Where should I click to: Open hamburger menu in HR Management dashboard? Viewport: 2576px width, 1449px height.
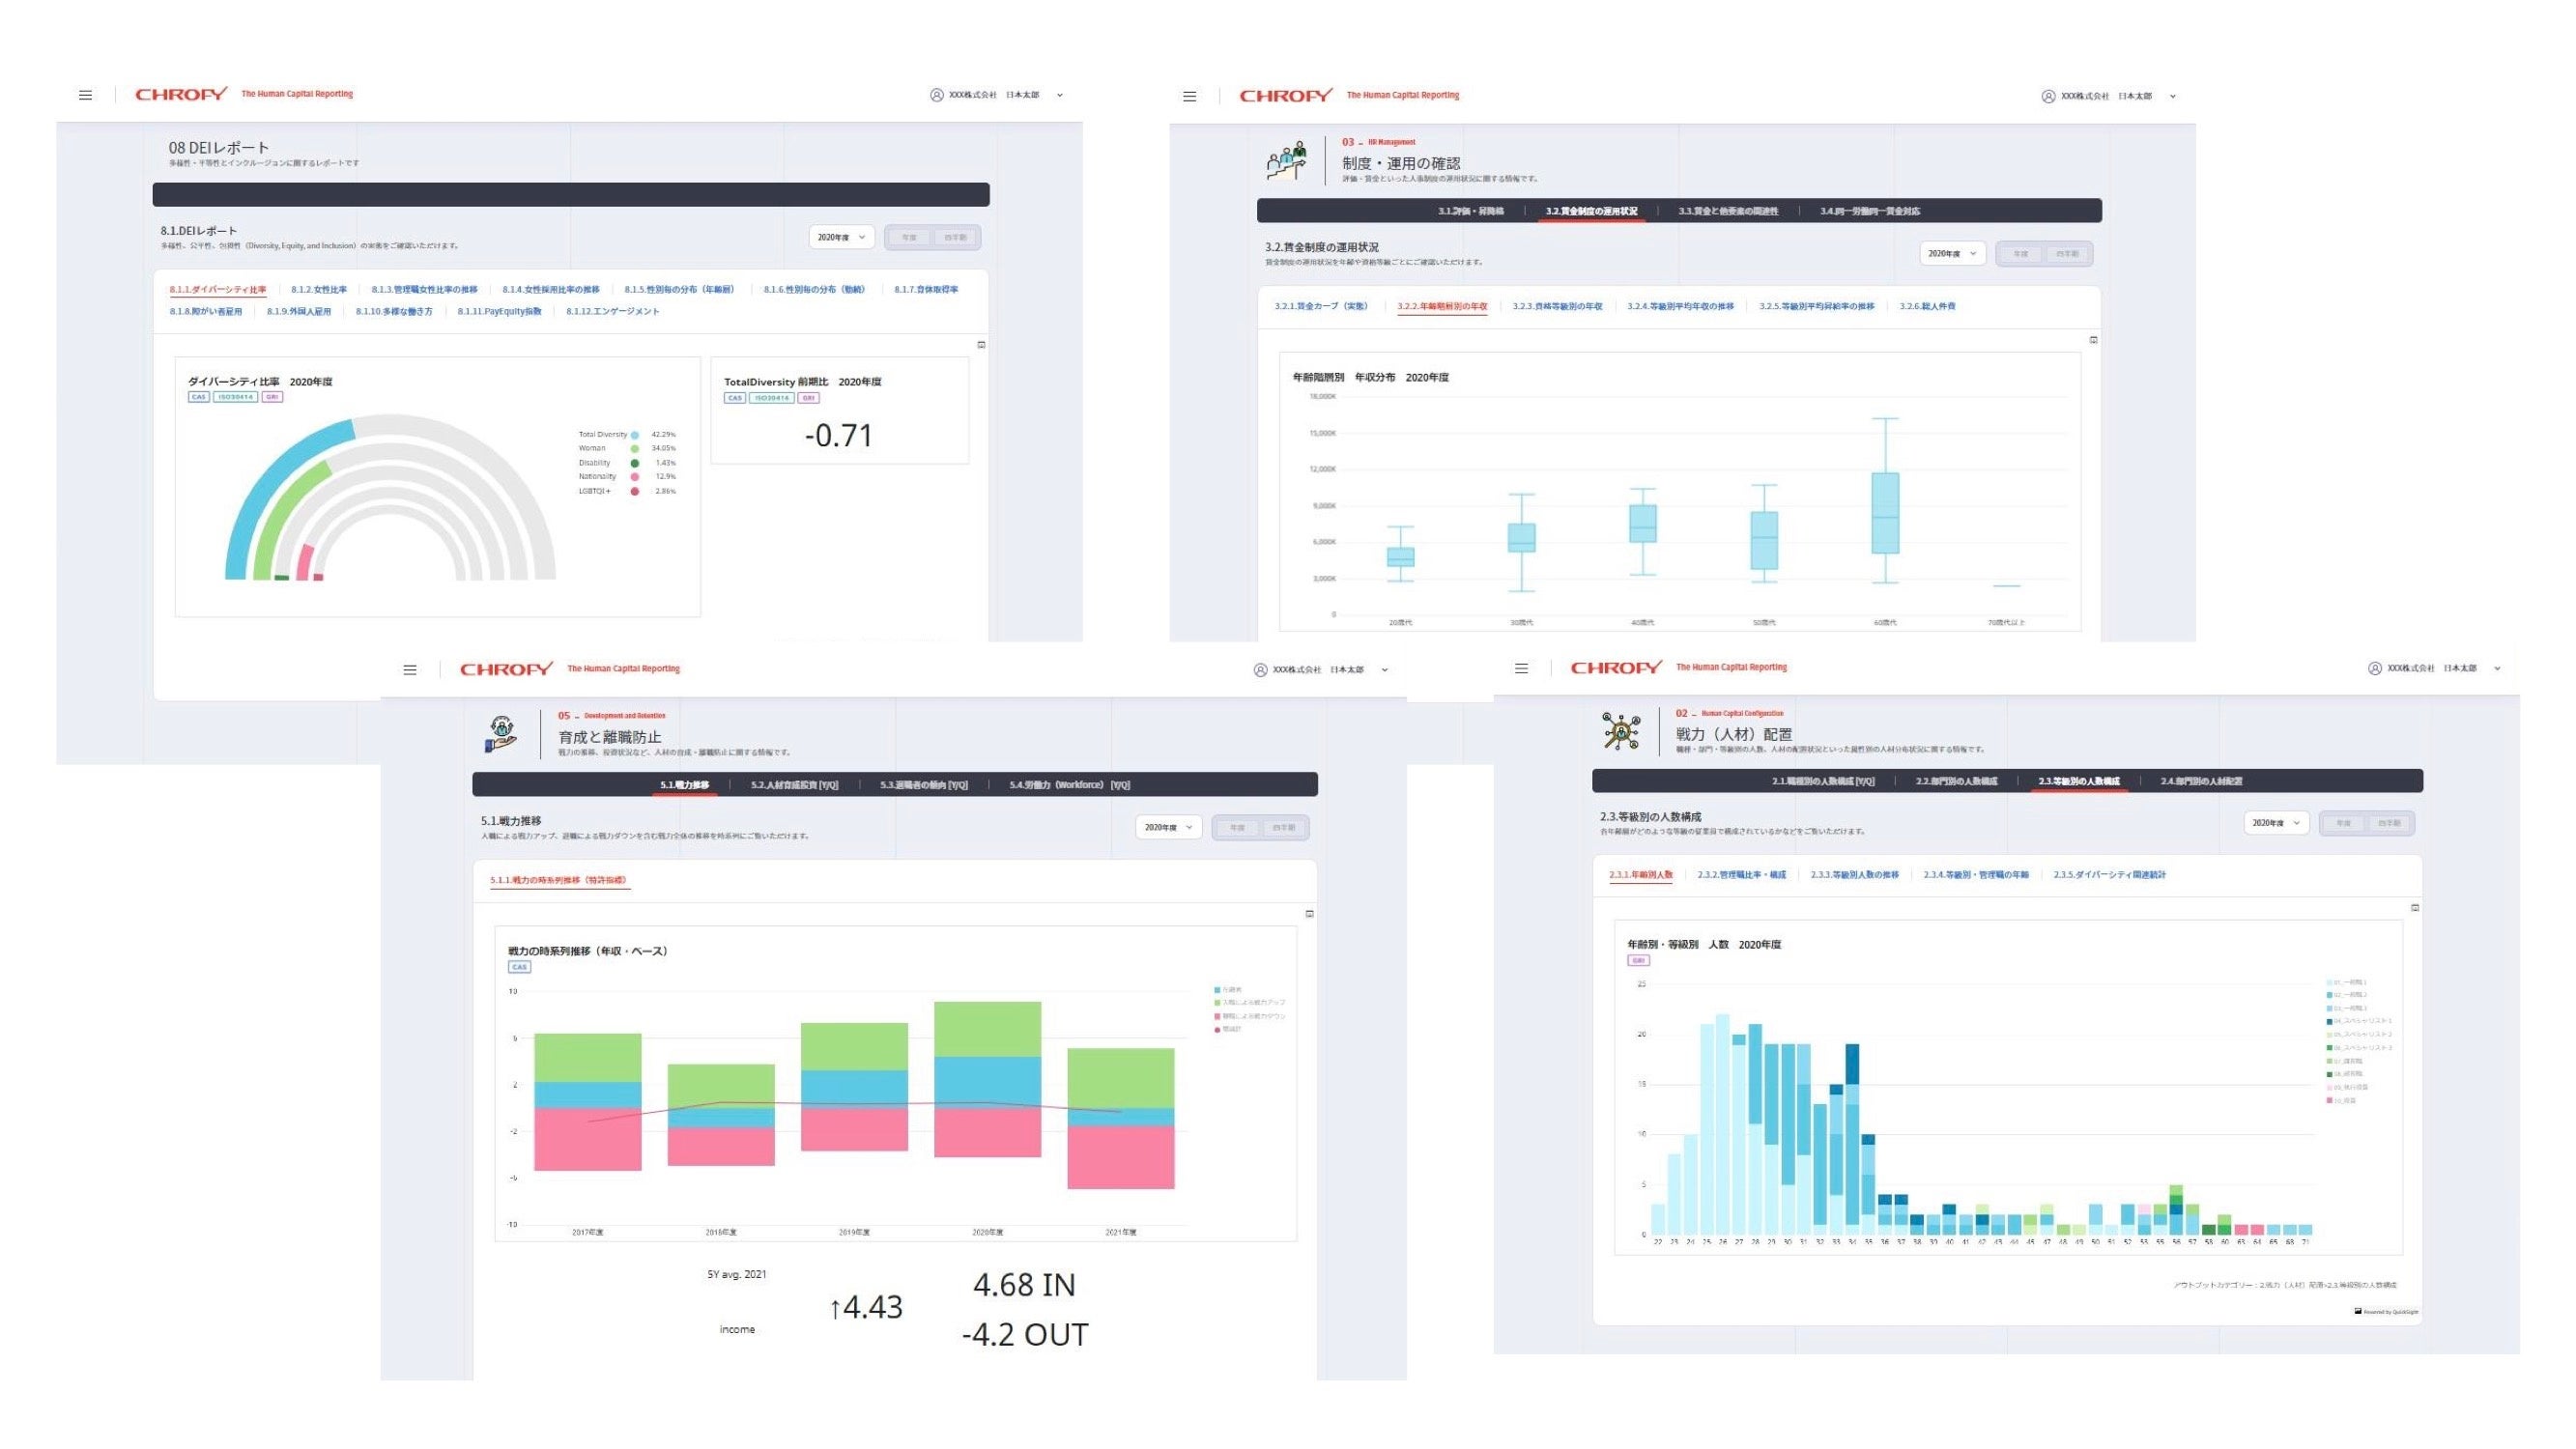click(x=1189, y=97)
